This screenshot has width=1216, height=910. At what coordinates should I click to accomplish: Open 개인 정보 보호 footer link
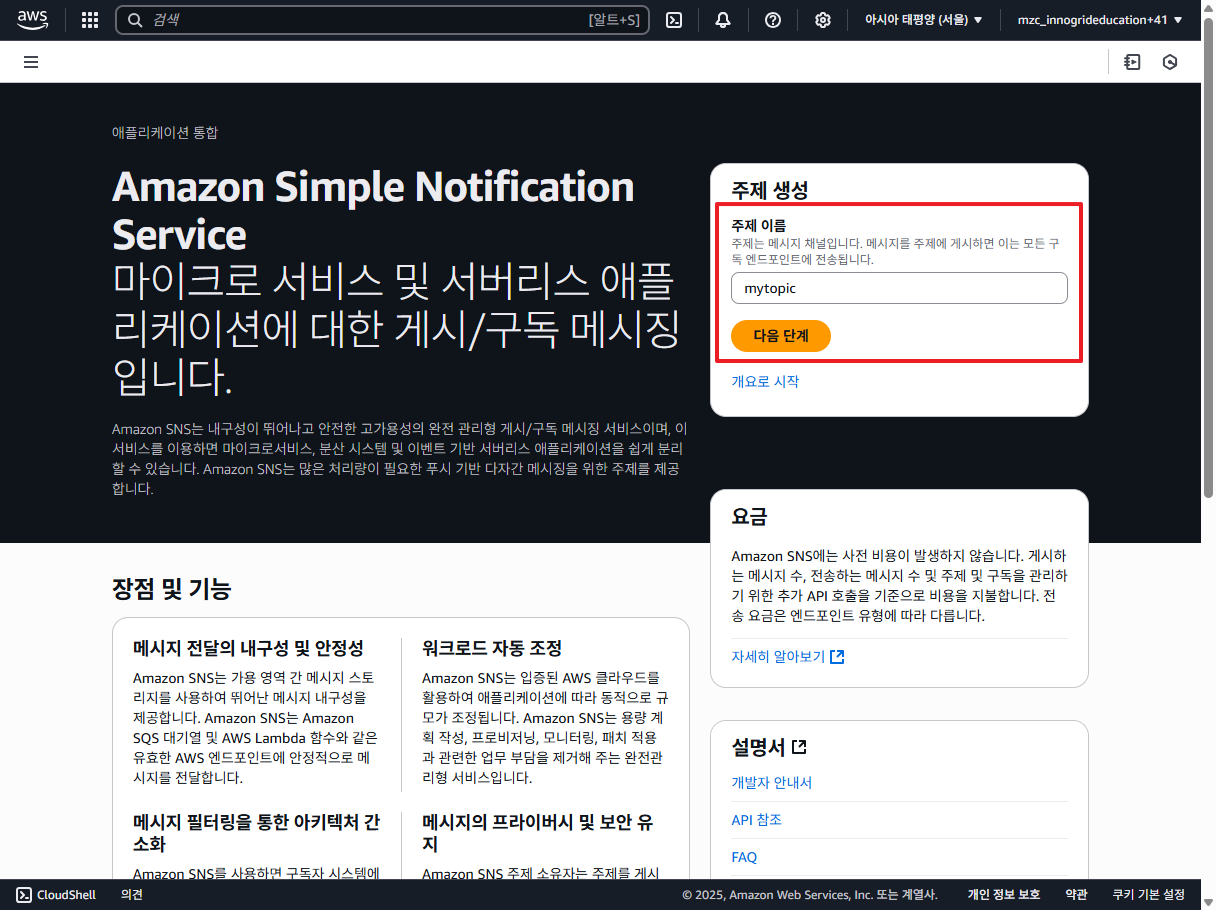click(x=1004, y=895)
